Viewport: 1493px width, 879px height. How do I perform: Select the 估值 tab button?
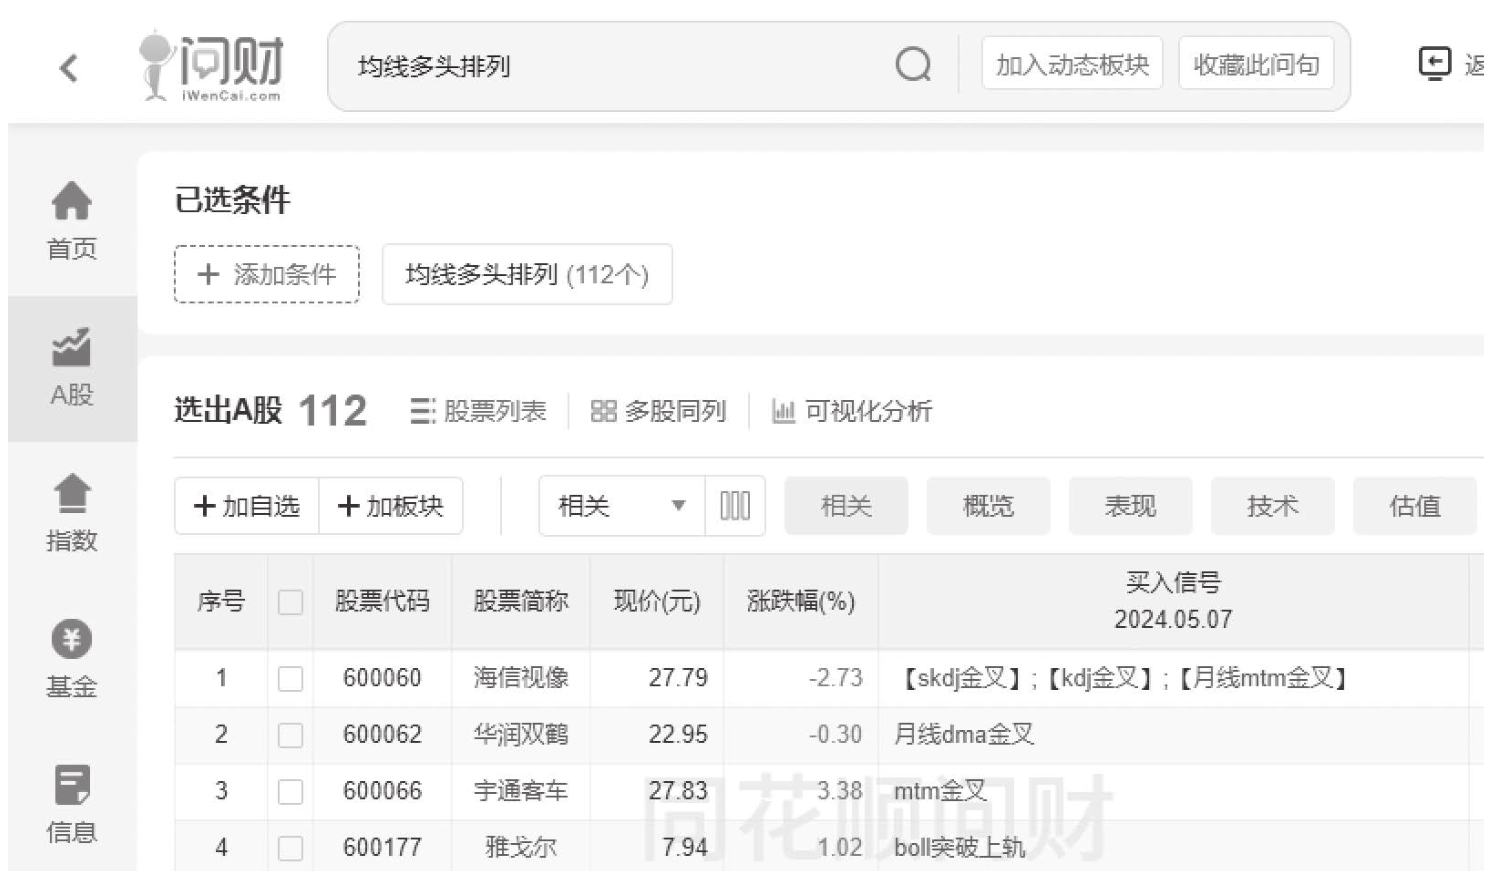click(x=1415, y=506)
